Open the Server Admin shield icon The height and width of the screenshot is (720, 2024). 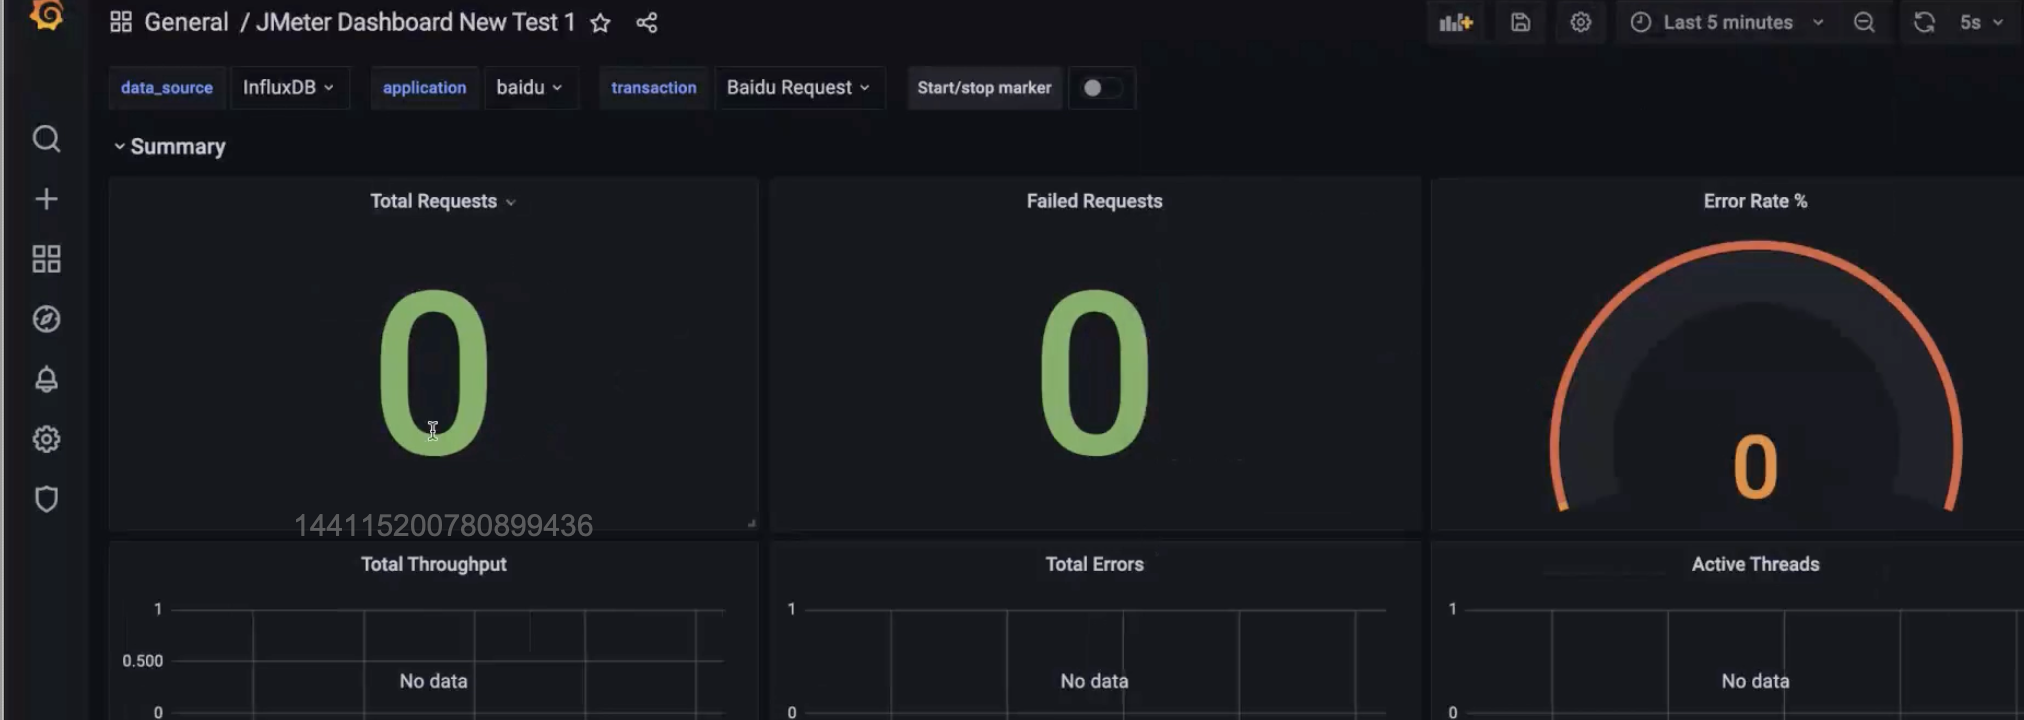tap(46, 499)
